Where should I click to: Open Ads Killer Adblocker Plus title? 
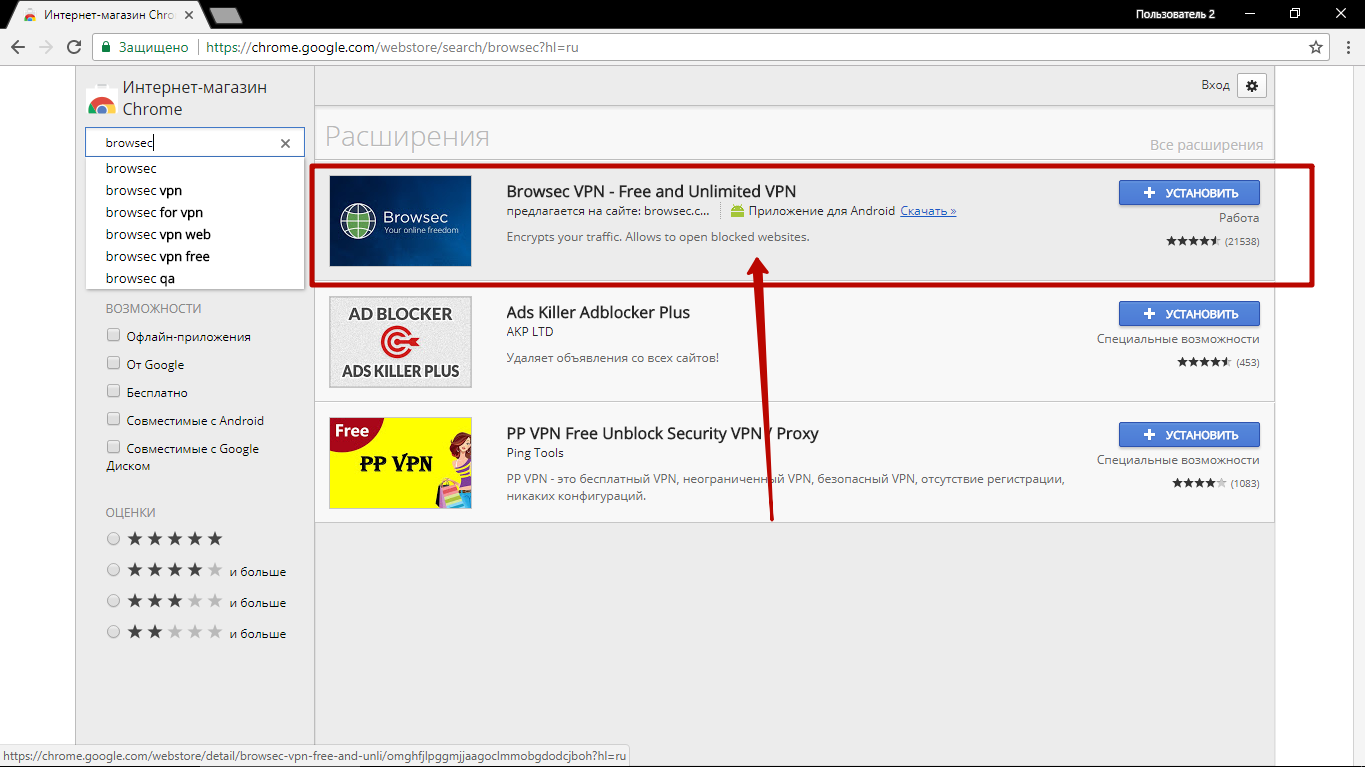coord(598,312)
